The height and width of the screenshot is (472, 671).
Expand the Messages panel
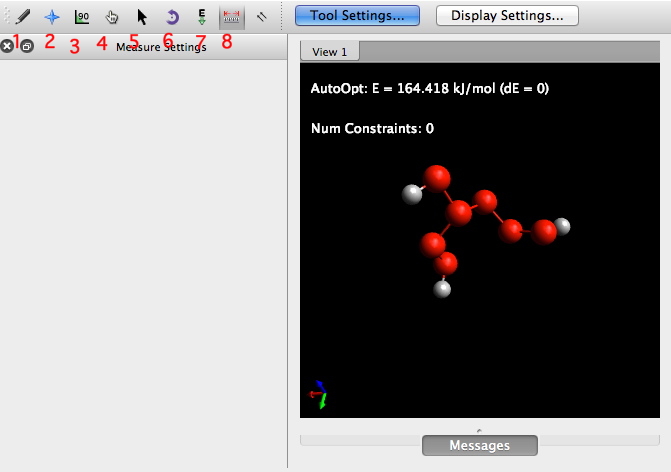(x=480, y=445)
